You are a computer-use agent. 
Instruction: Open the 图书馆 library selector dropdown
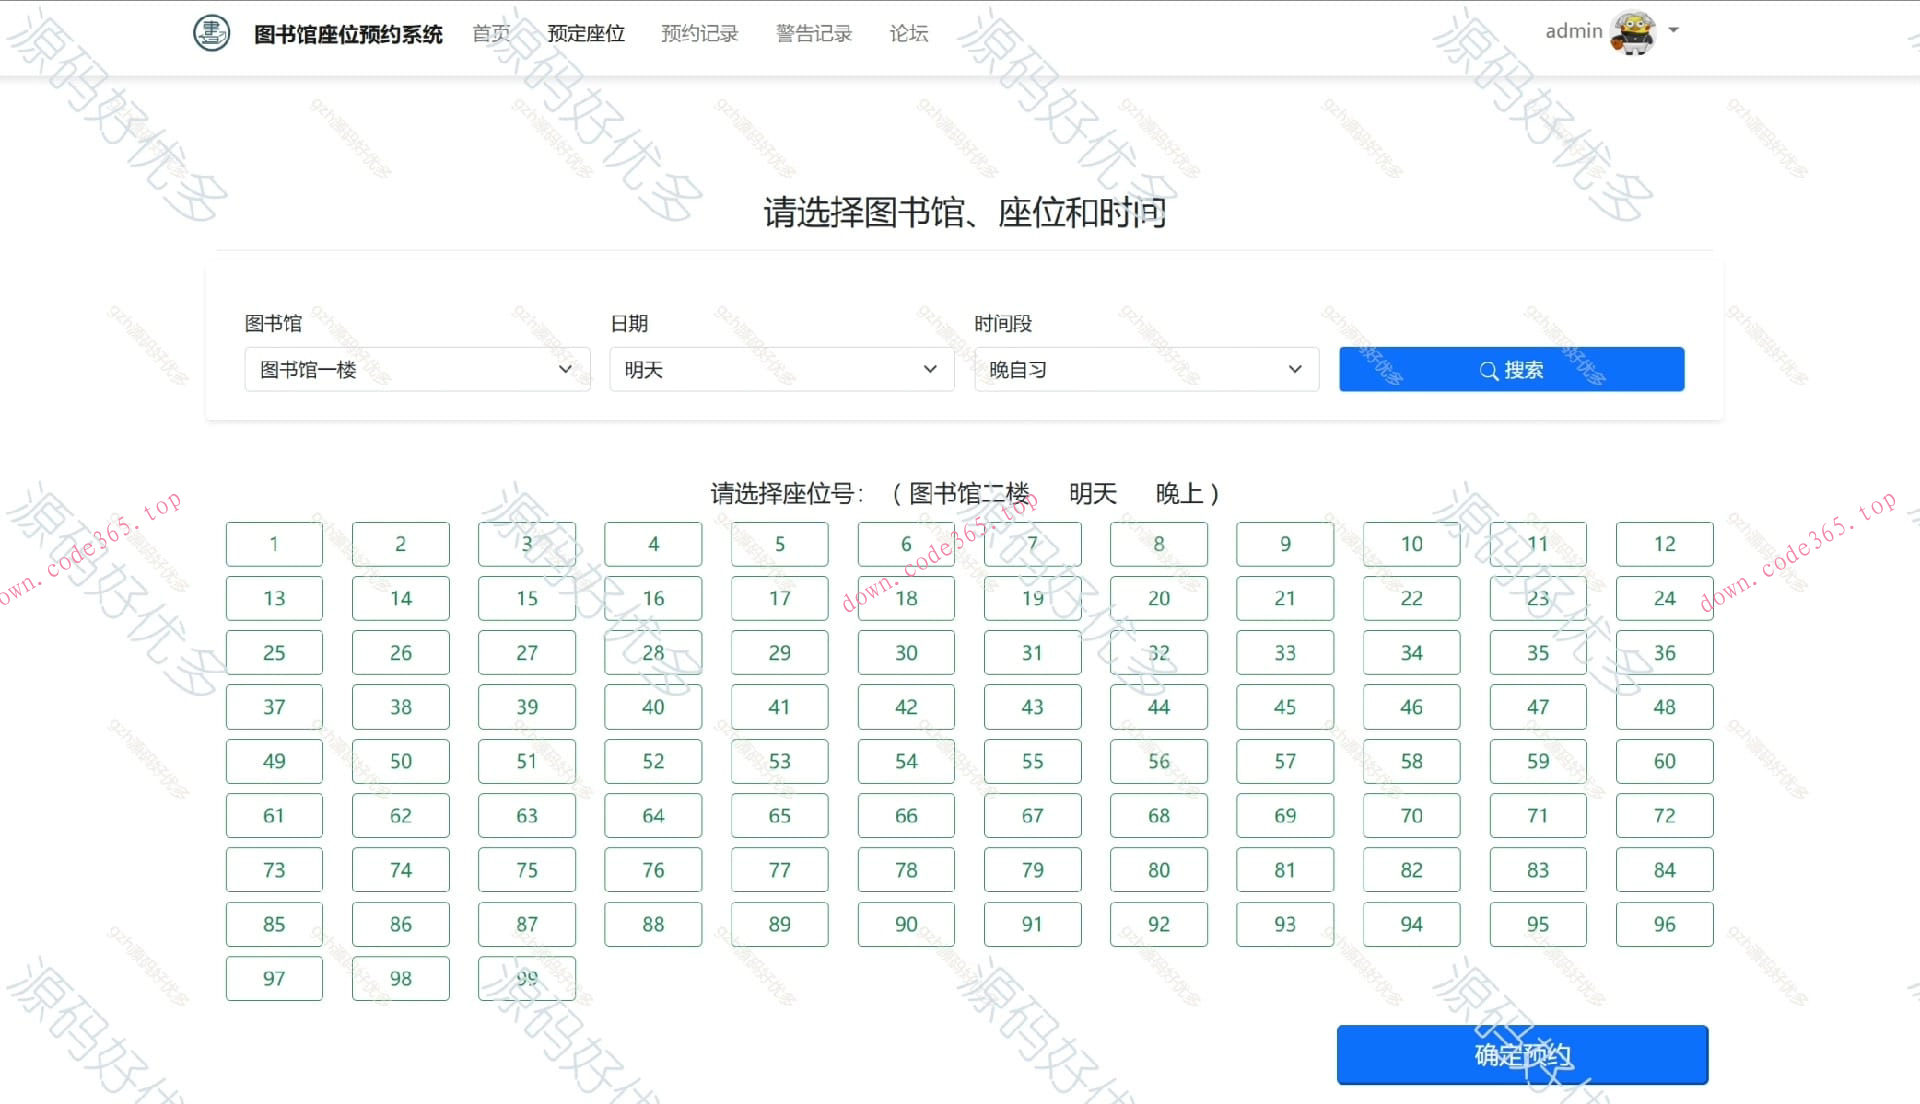(x=417, y=369)
